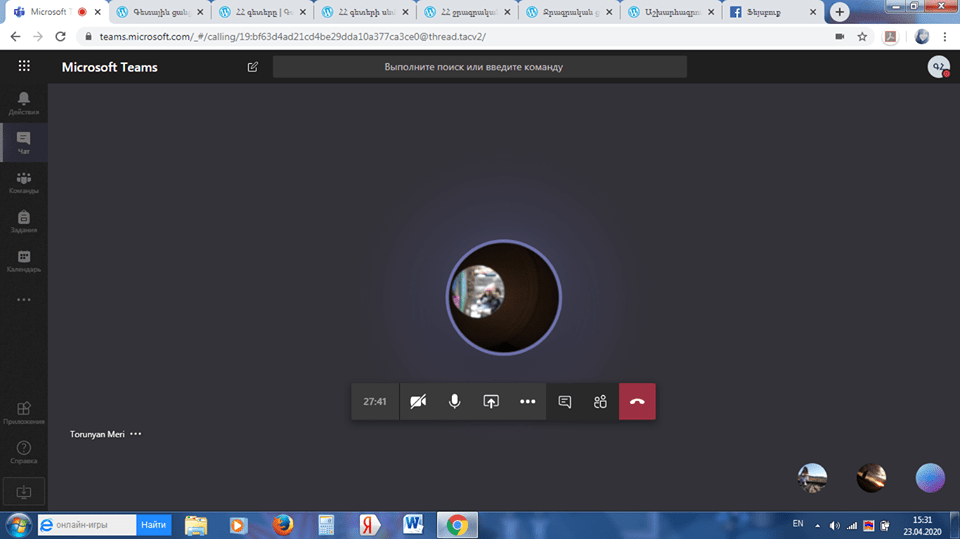Open the Activity feed in sidebar
Image resolution: width=960 pixels, height=539 pixels.
click(x=24, y=102)
